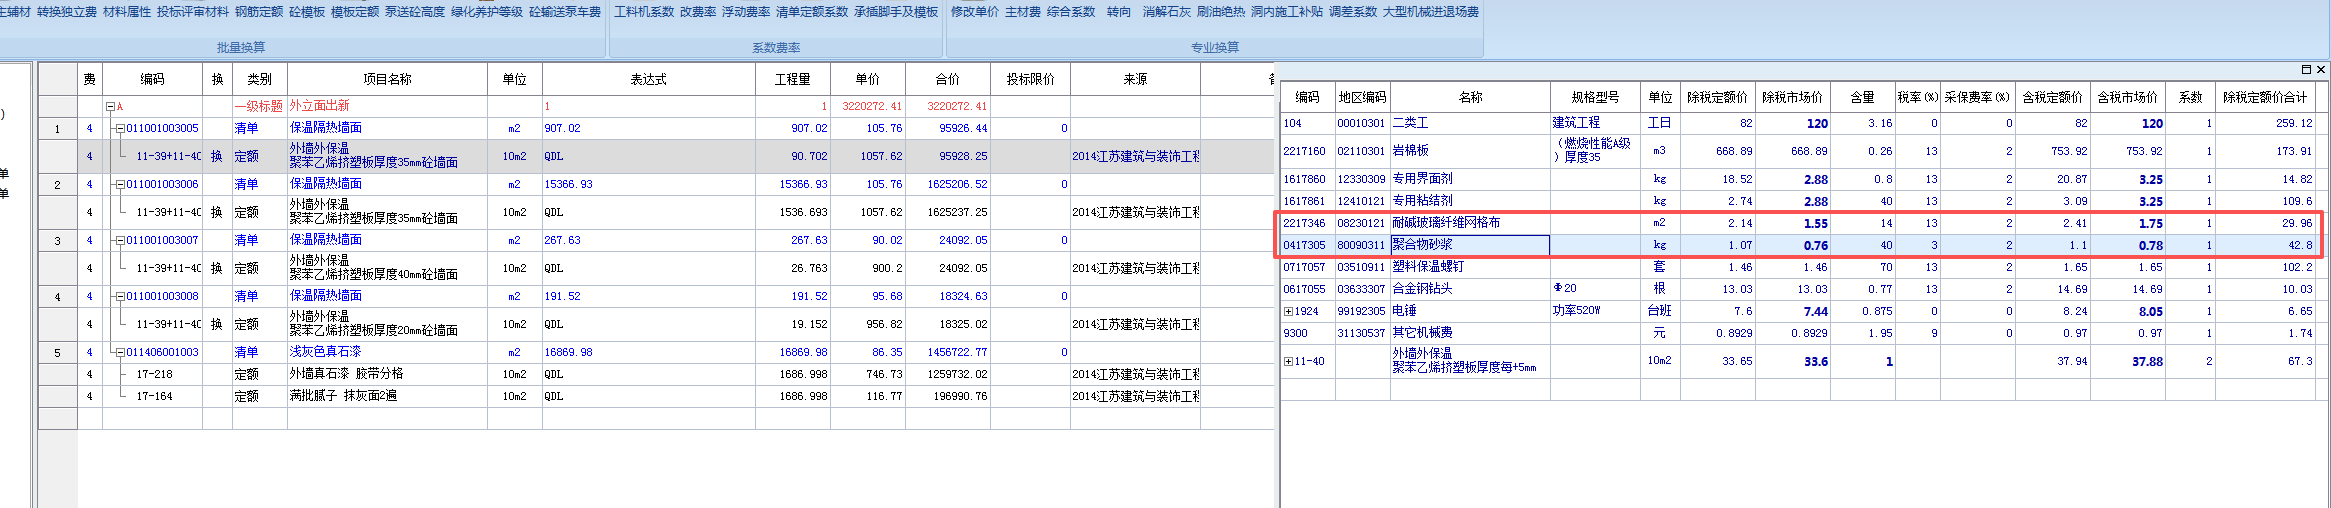This screenshot has height=508, width=2331.
Task: Collapse item 011001003005 tree node
Action: [120, 128]
